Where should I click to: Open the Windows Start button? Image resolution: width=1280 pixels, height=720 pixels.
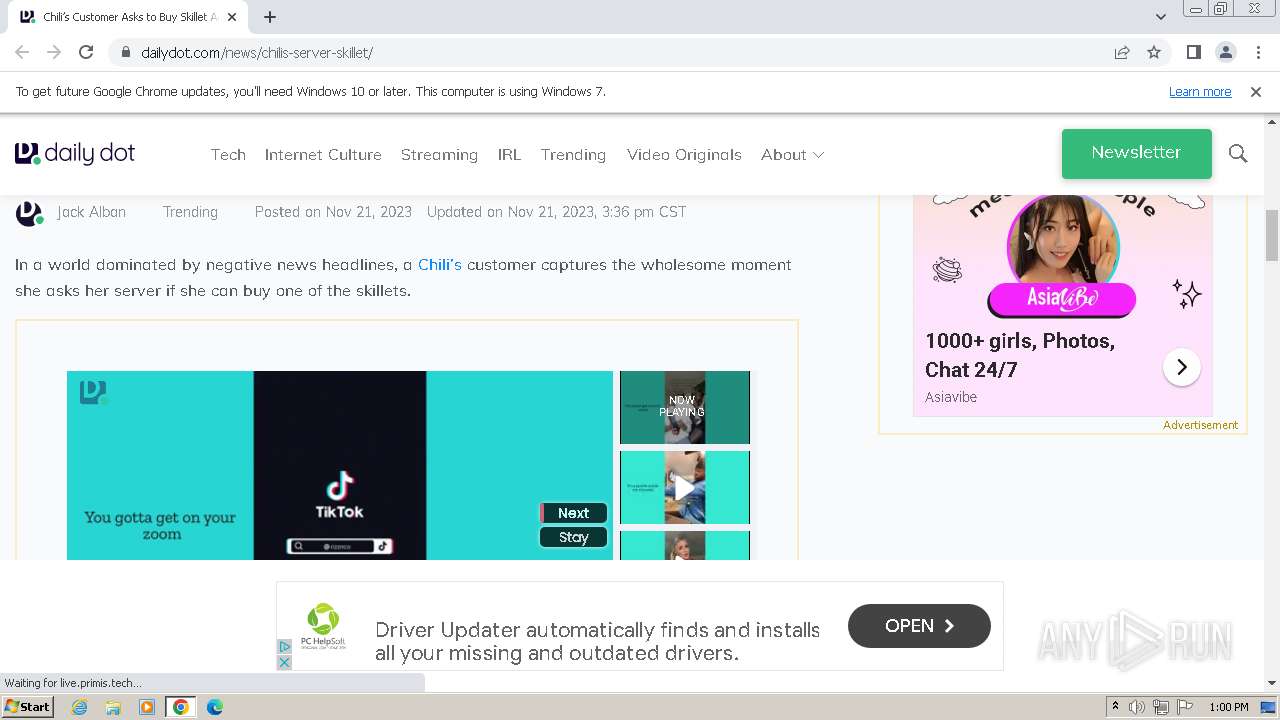tap(28, 707)
